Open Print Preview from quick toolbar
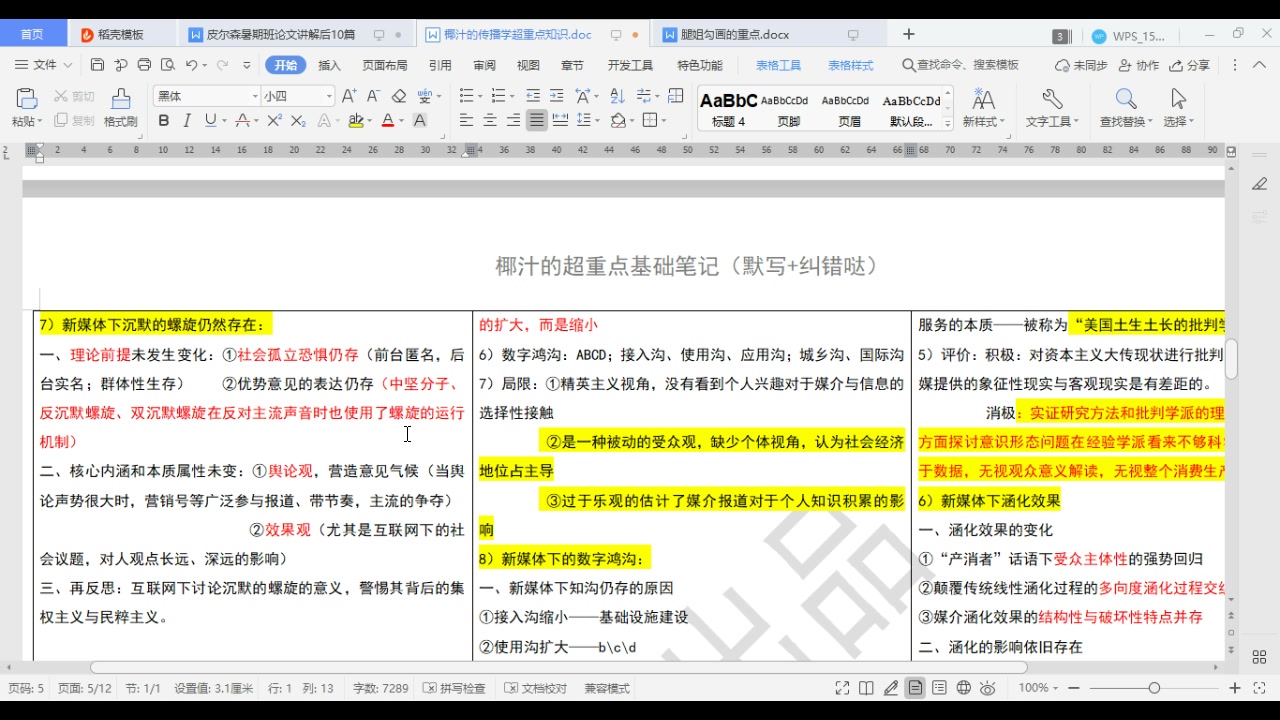Screen dimensions: 1280x720 pyautogui.click(x=167, y=65)
